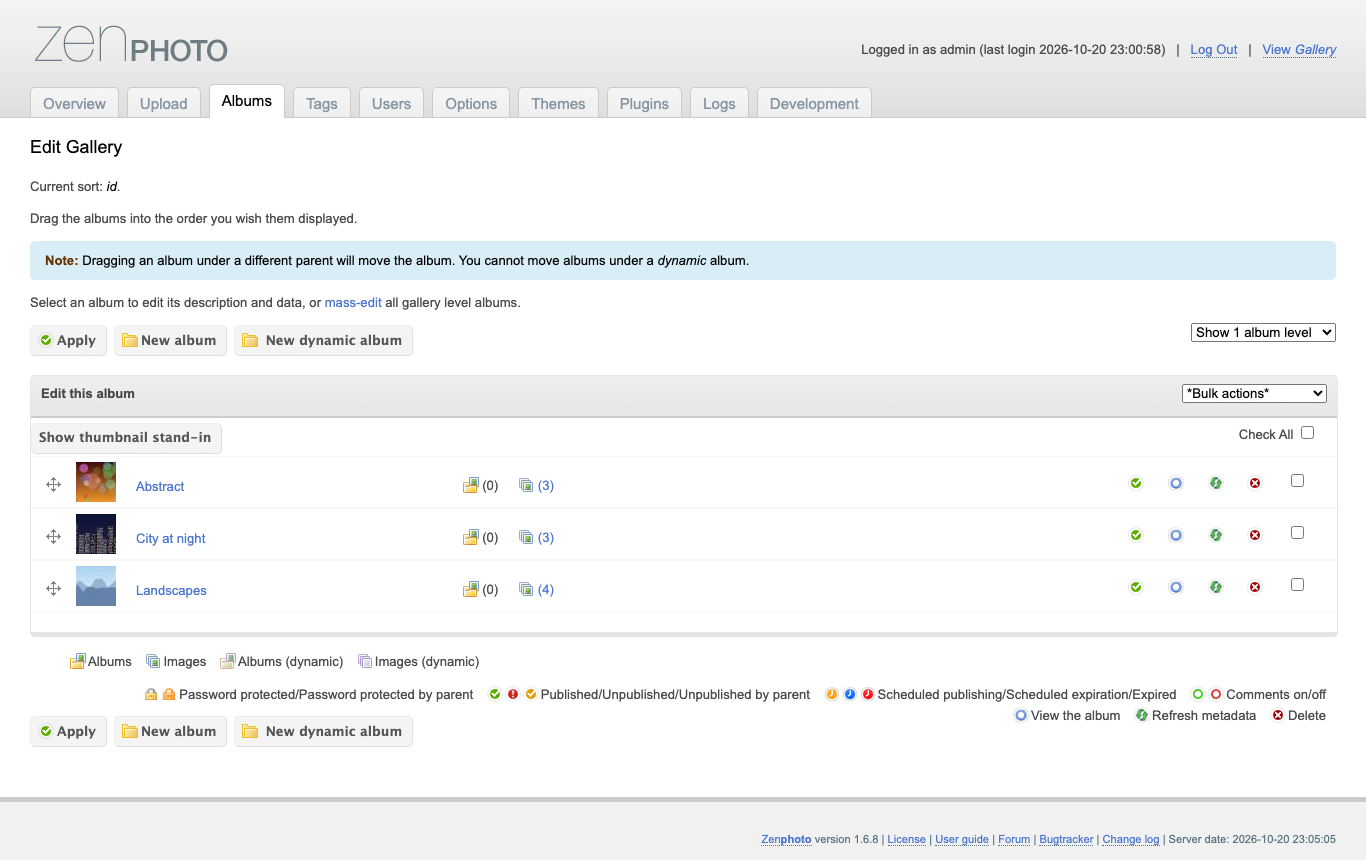Screen dimensions: 1366x860
Task: Open the Show 1 album level dropdown
Action: click(1264, 332)
